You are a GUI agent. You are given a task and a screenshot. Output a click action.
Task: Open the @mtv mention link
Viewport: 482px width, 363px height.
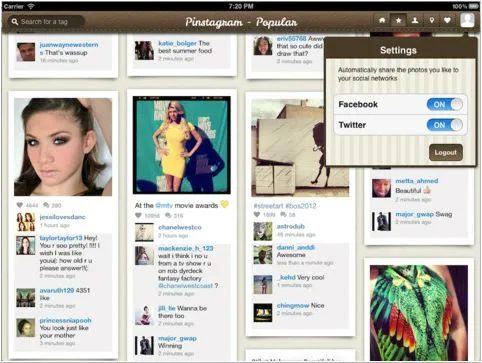[164, 205]
